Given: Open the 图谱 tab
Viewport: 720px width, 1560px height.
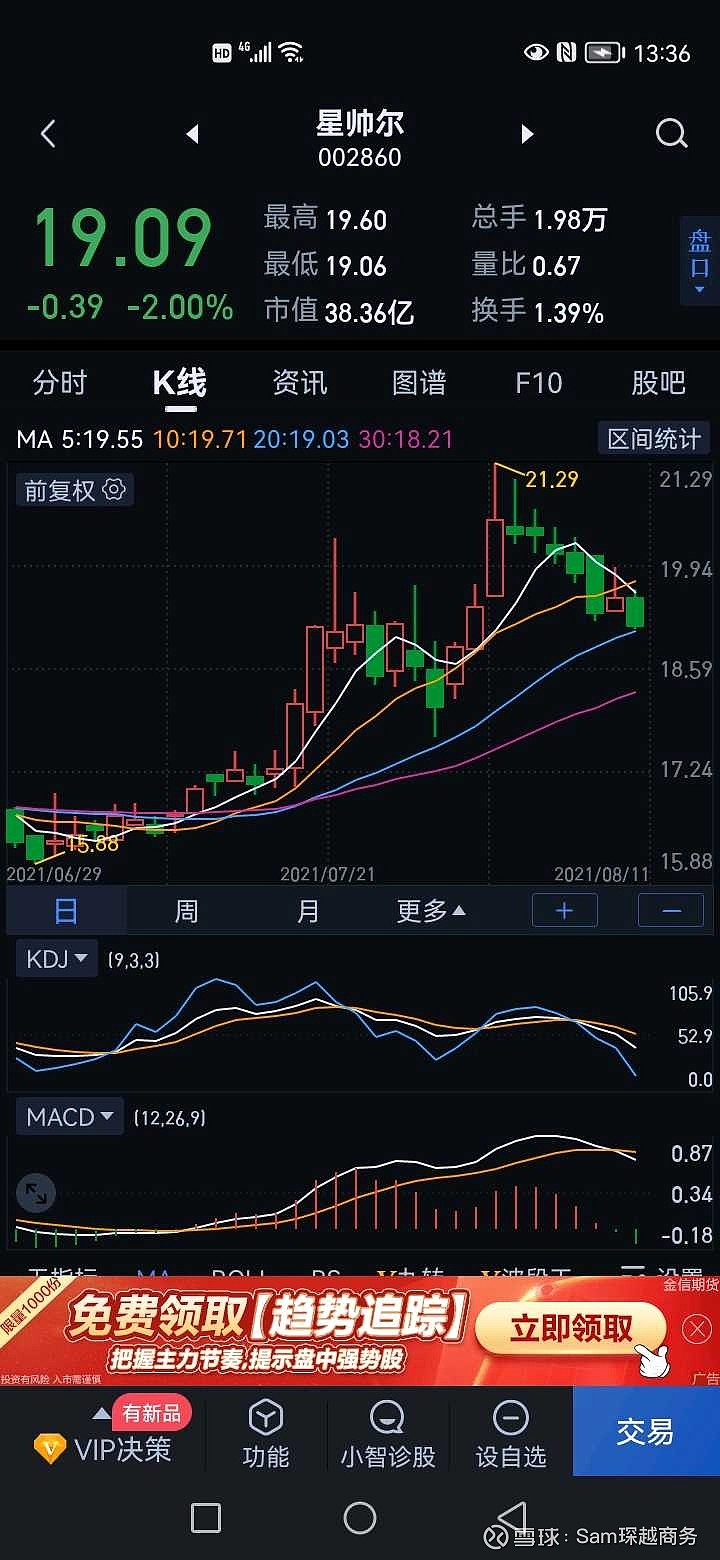Looking at the screenshot, I should click(x=419, y=382).
